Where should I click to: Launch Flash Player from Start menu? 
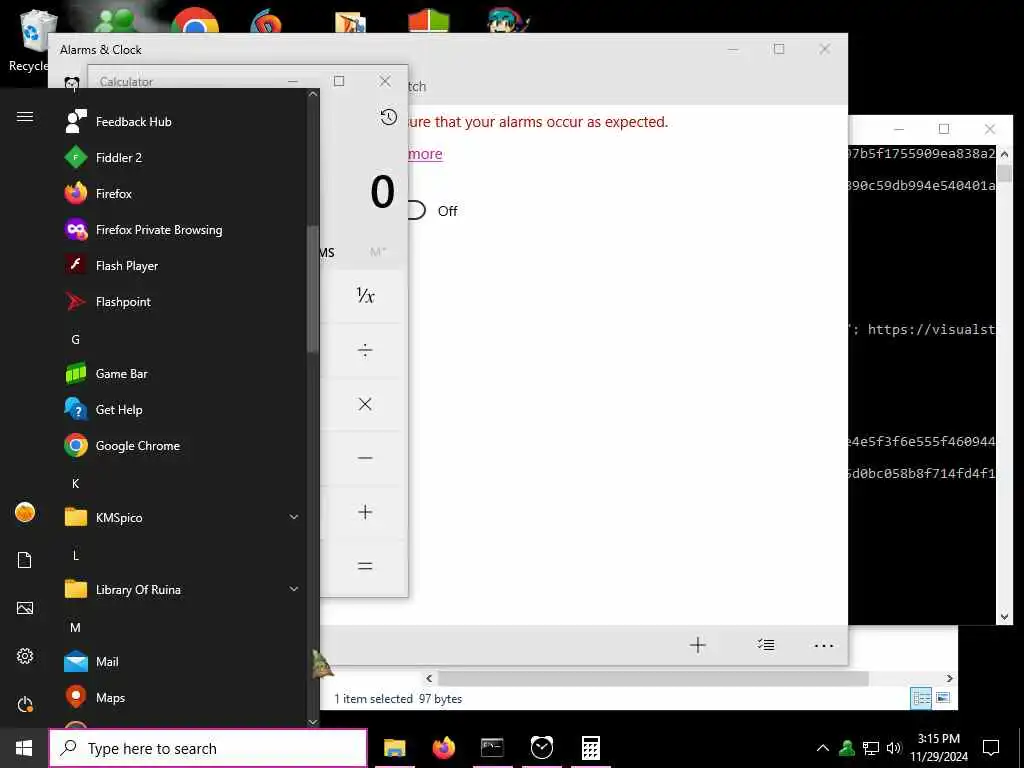[183, 265]
